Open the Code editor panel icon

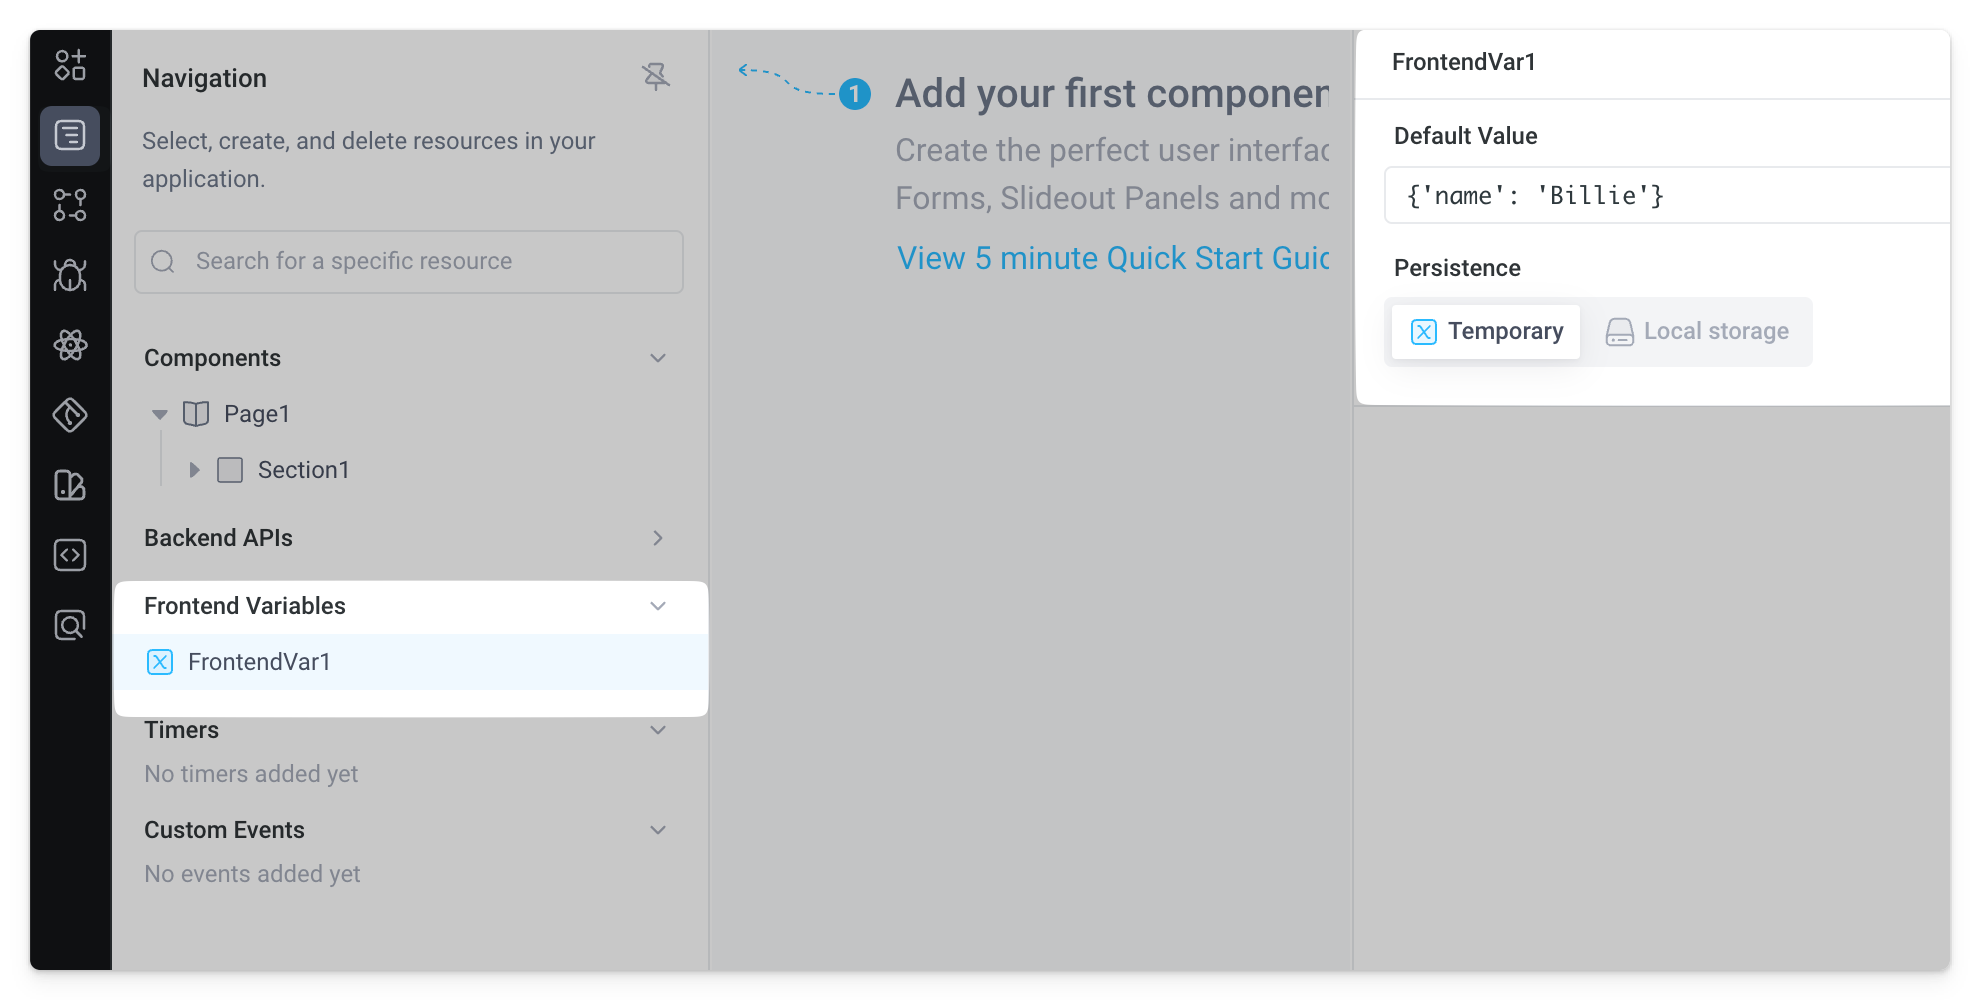pyautogui.click(x=69, y=555)
